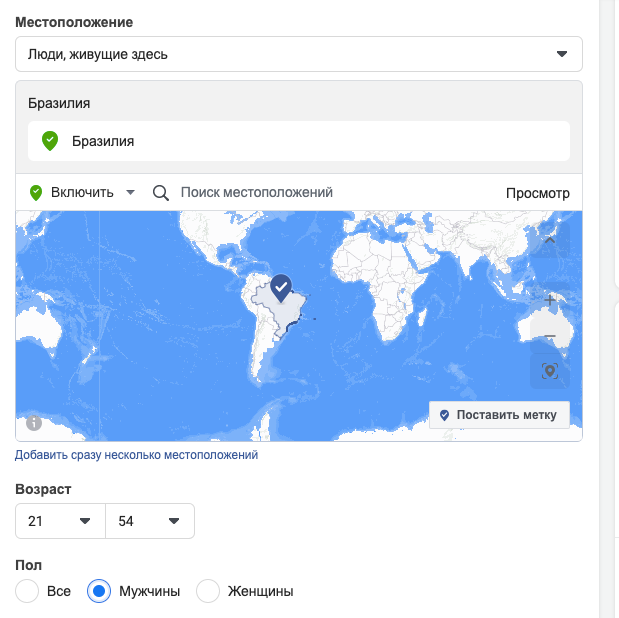
Task: Expand the Включить include/exclude menu
Action: coord(83,193)
